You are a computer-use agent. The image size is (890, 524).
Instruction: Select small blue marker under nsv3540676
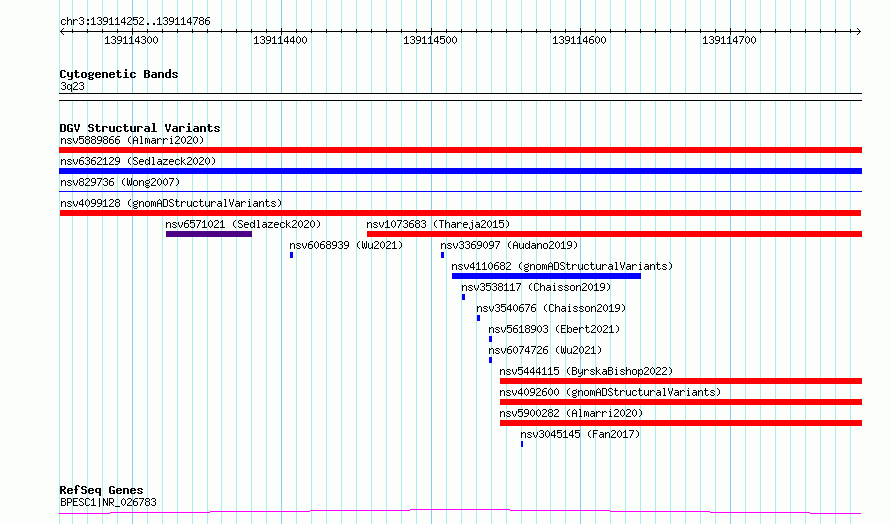pyautogui.click(x=478, y=318)
